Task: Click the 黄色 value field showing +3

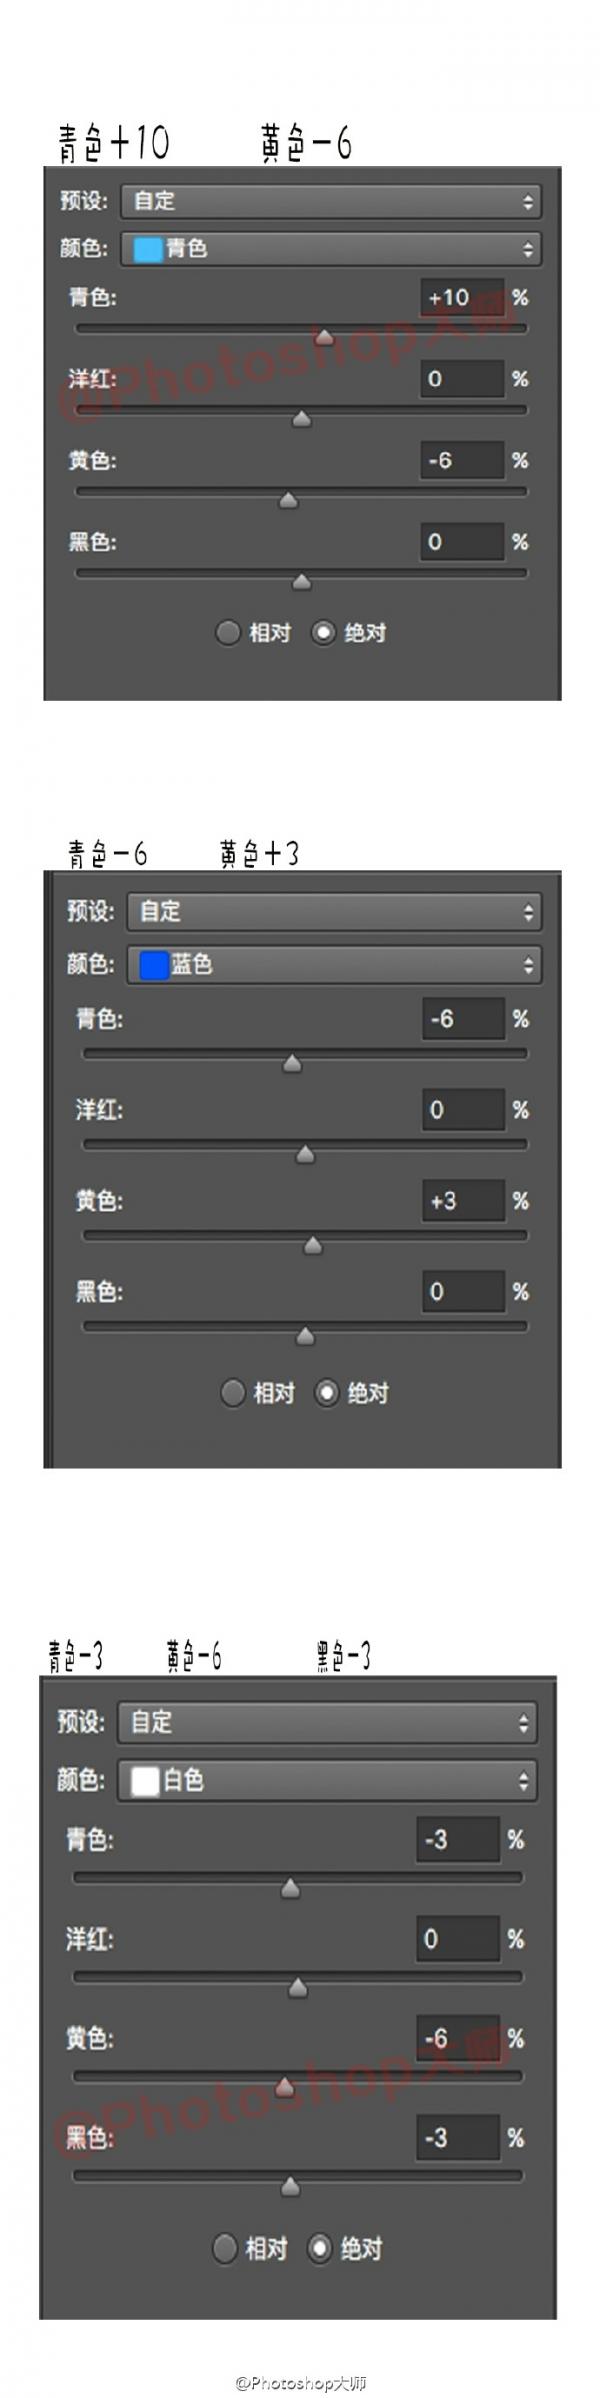Action: coord(463,1201)
